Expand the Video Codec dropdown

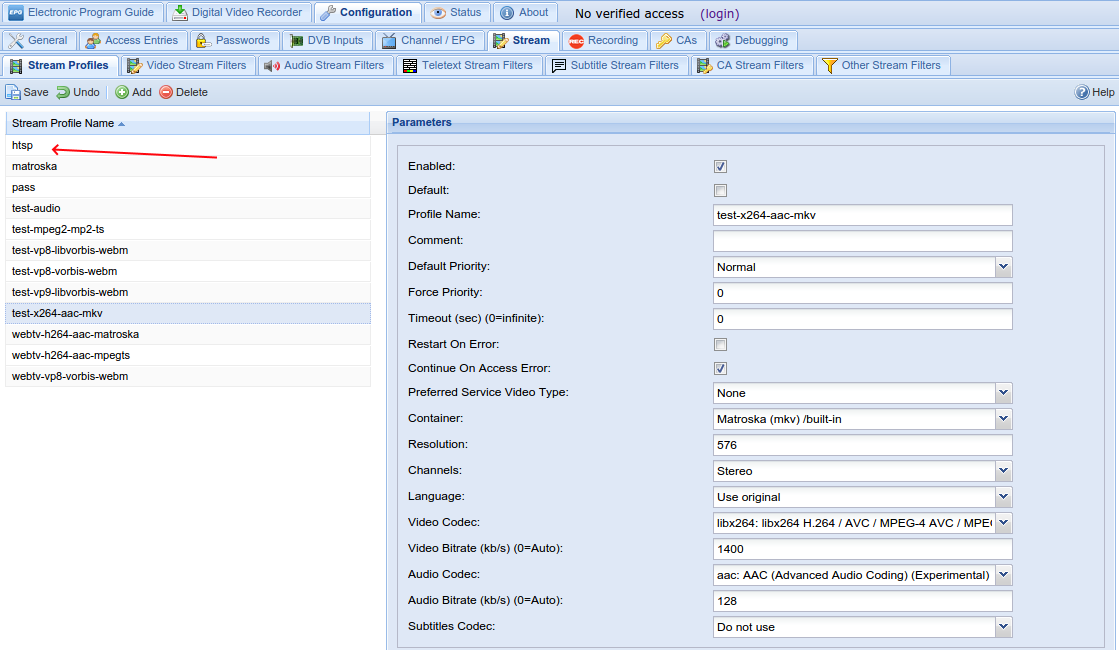click(1003, 523)
